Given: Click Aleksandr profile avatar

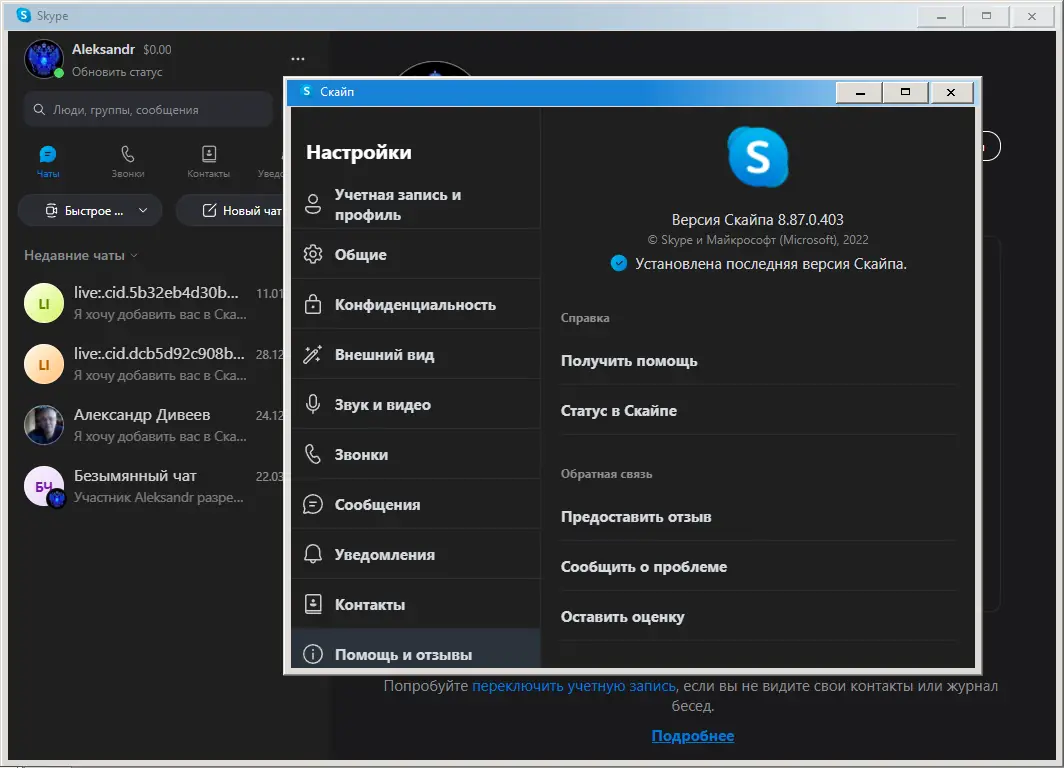Looking at the screenshot, I should [x=44, y=59].
